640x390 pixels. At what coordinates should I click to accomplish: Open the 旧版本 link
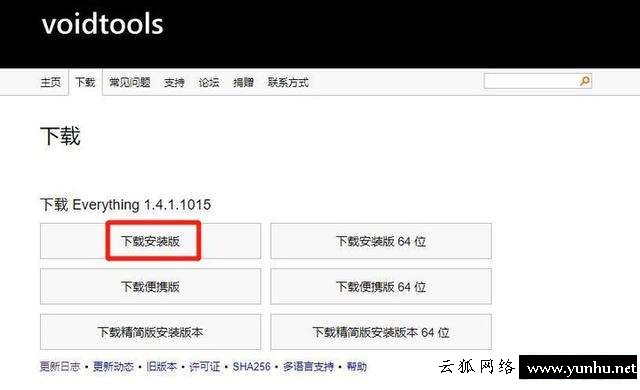pos(162,366)
